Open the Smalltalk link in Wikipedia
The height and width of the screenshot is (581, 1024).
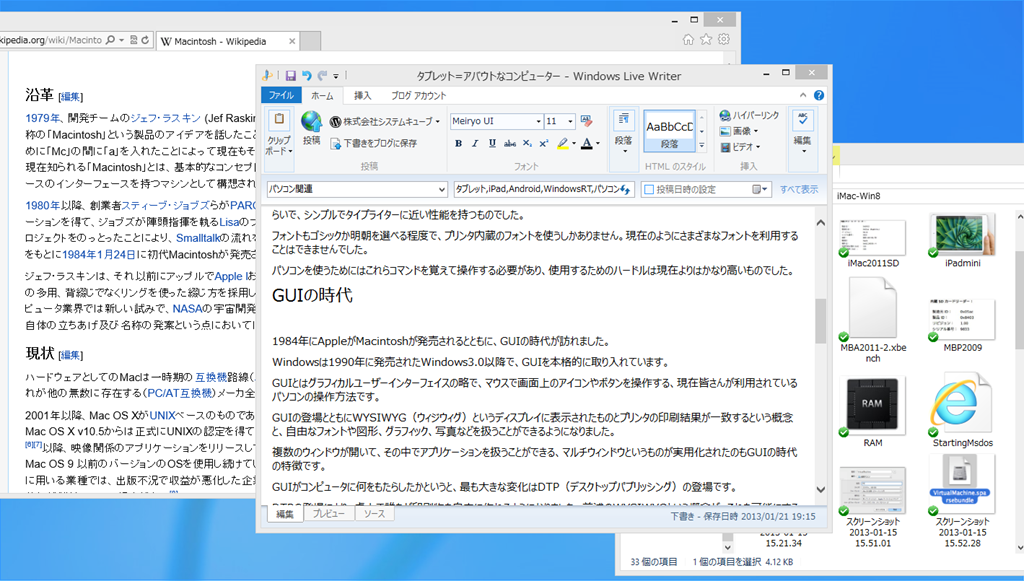click(x=198, y=238)
